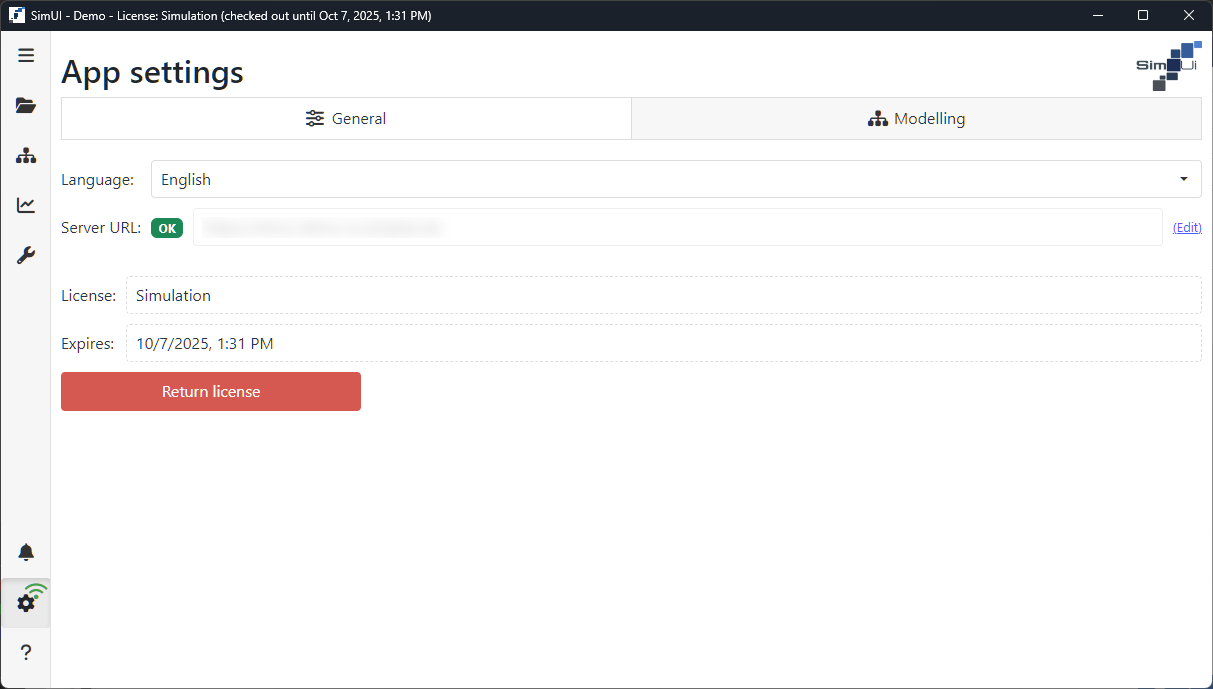Click the SimUI app icon in title bar

17,16
